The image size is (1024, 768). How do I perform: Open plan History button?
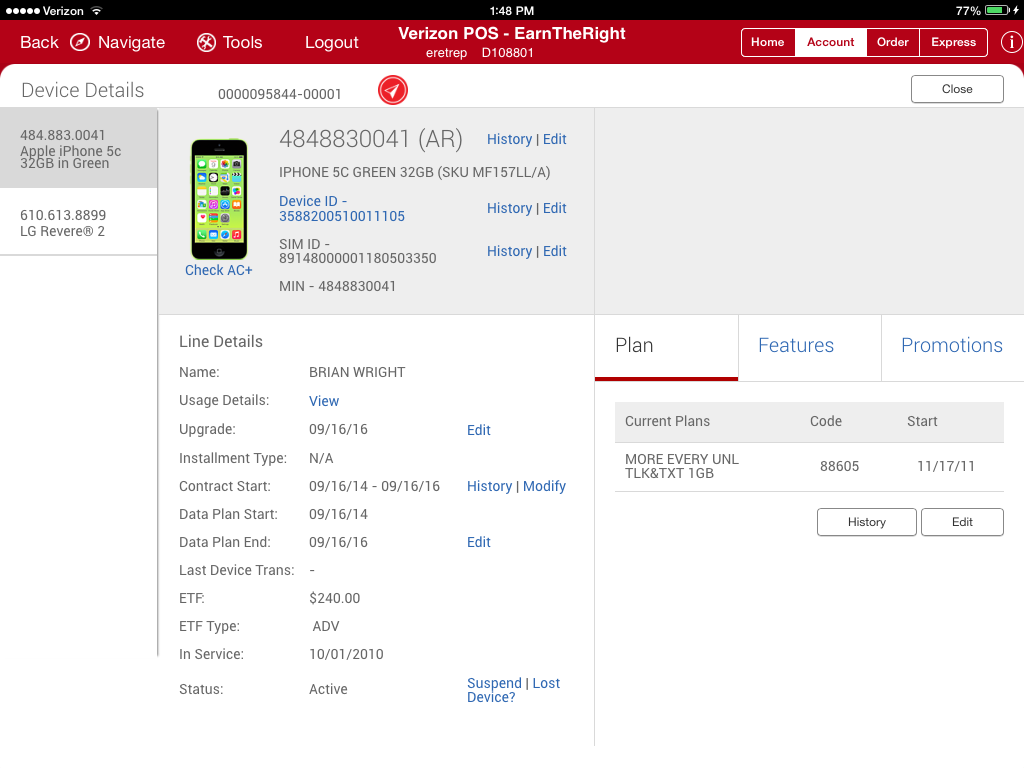click(x=867, y=522)
